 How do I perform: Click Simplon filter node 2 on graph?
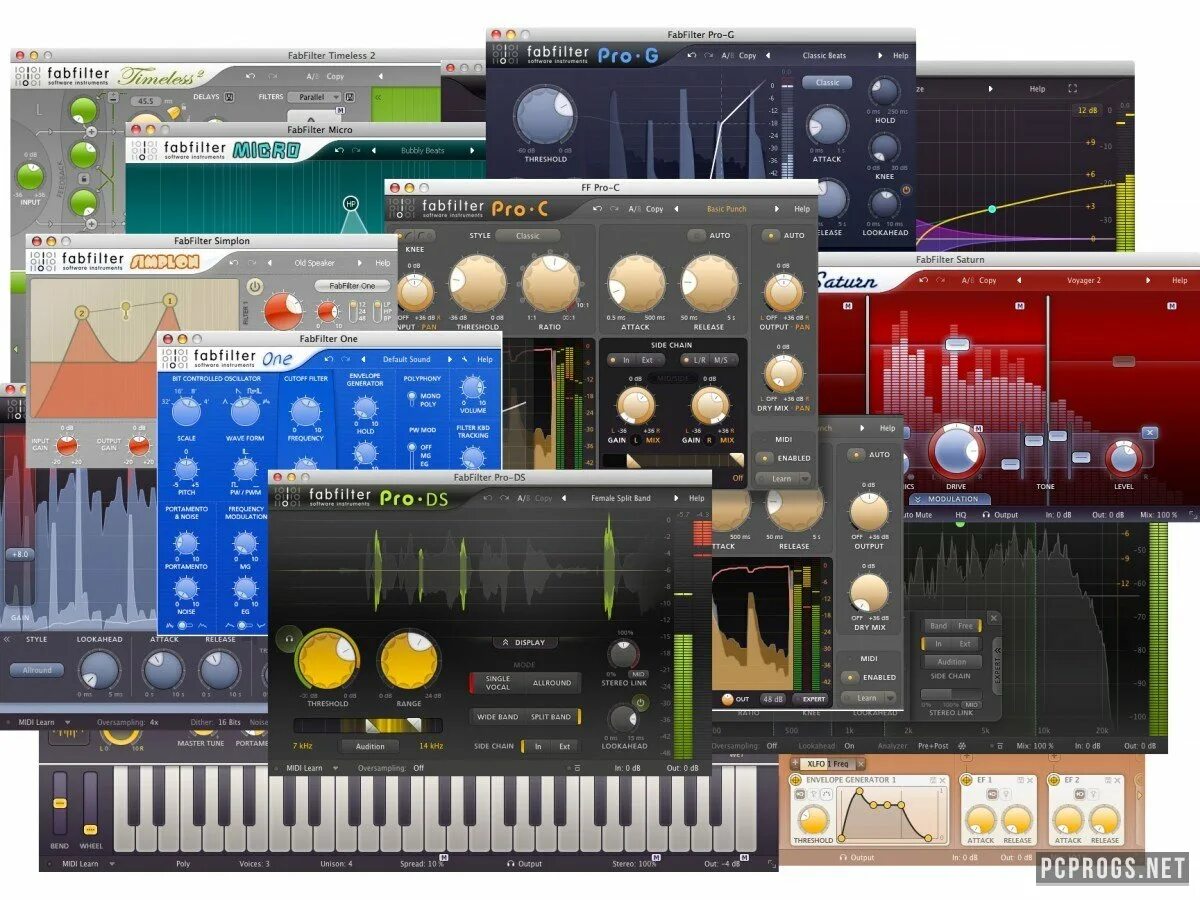pyautogui.click(x=82, y=313)
